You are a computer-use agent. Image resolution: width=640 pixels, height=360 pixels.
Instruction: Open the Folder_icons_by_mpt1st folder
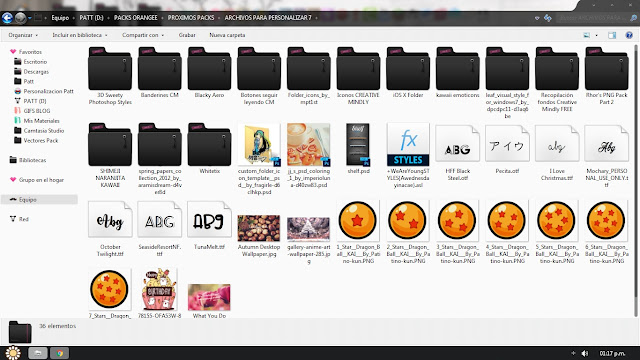309,68
